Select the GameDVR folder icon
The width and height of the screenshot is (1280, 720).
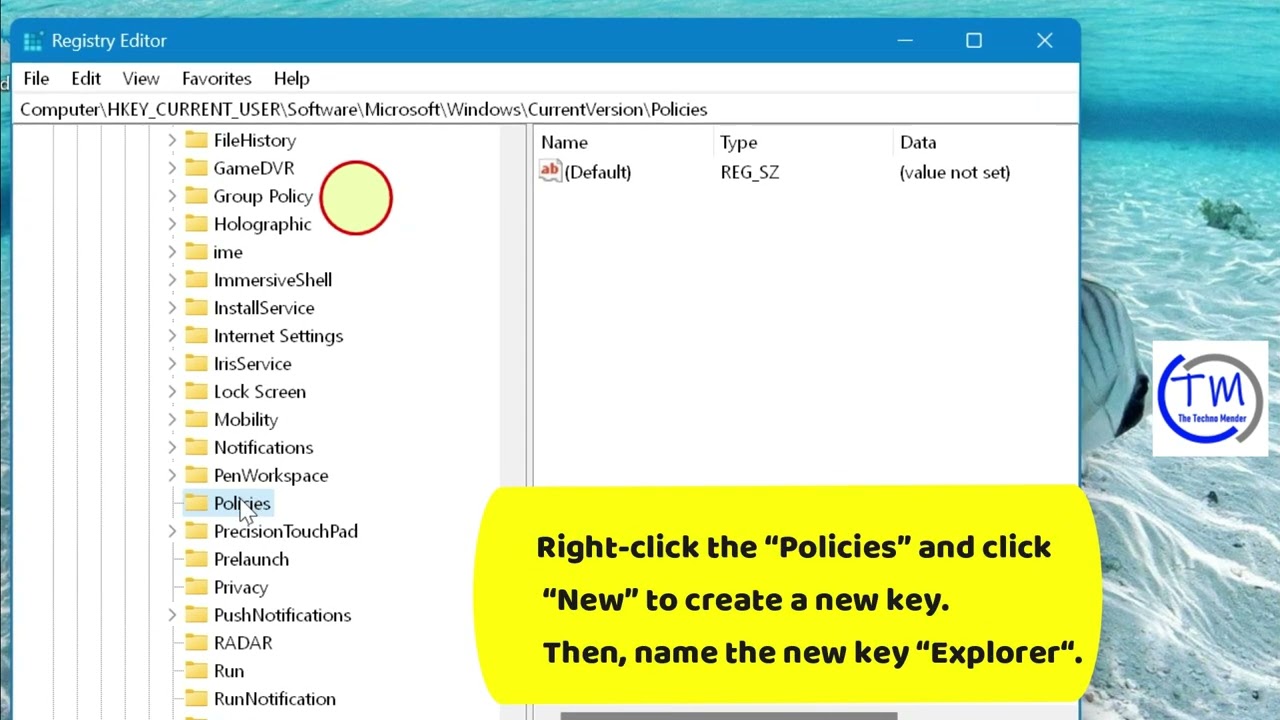(196, 168)
